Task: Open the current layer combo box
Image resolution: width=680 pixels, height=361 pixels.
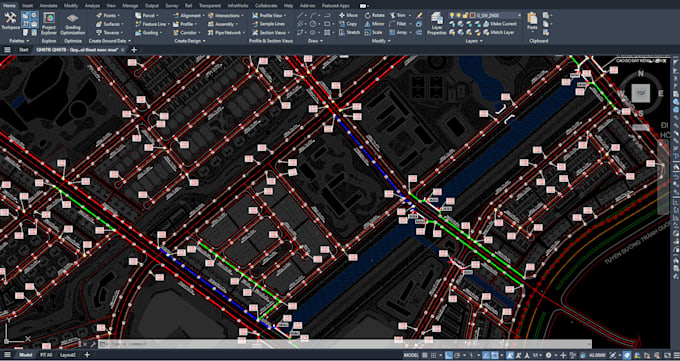Action: (x=486, y=15)
